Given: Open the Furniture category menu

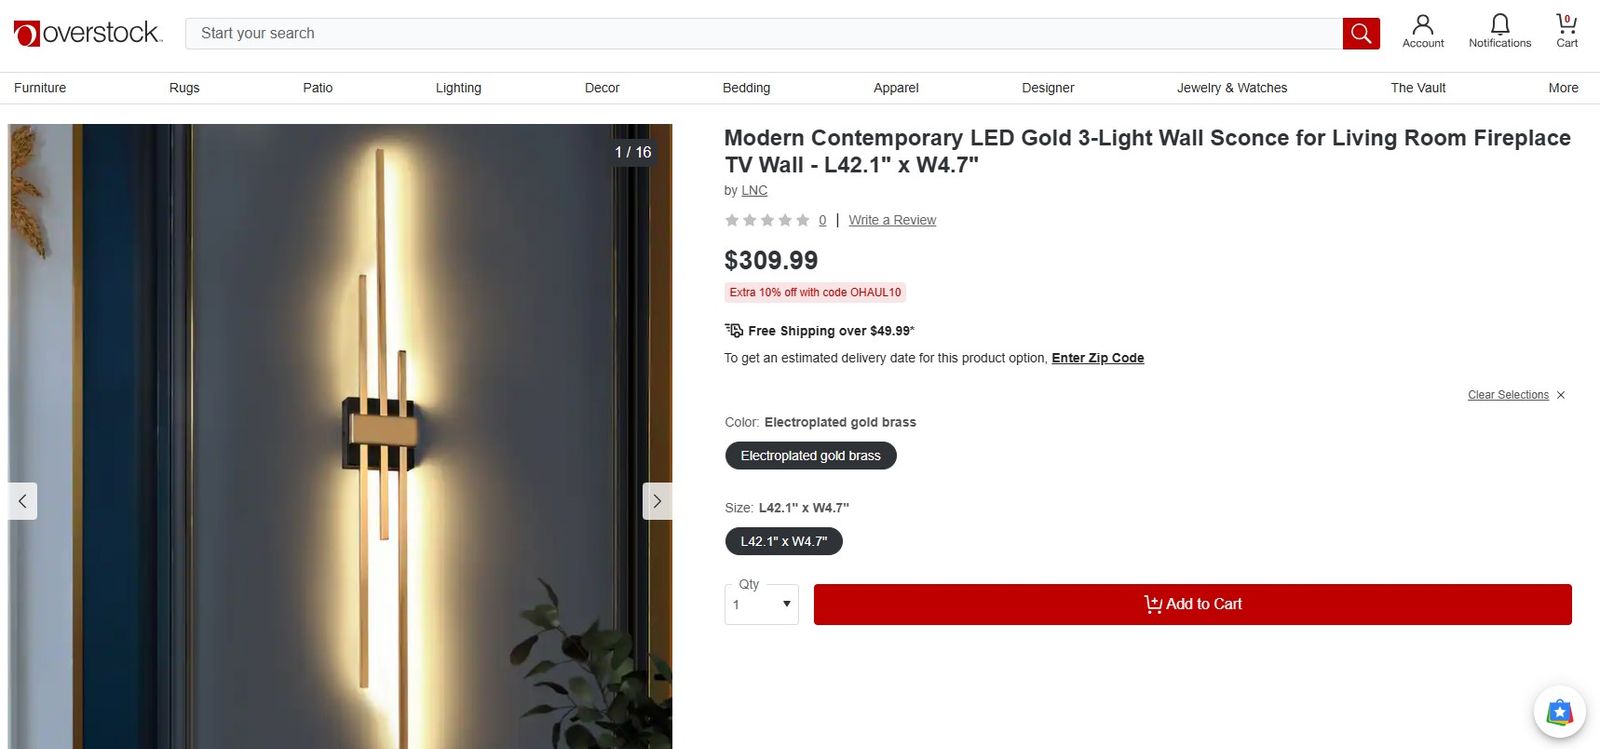Looking at the screenshot, I should click(40, 88).
